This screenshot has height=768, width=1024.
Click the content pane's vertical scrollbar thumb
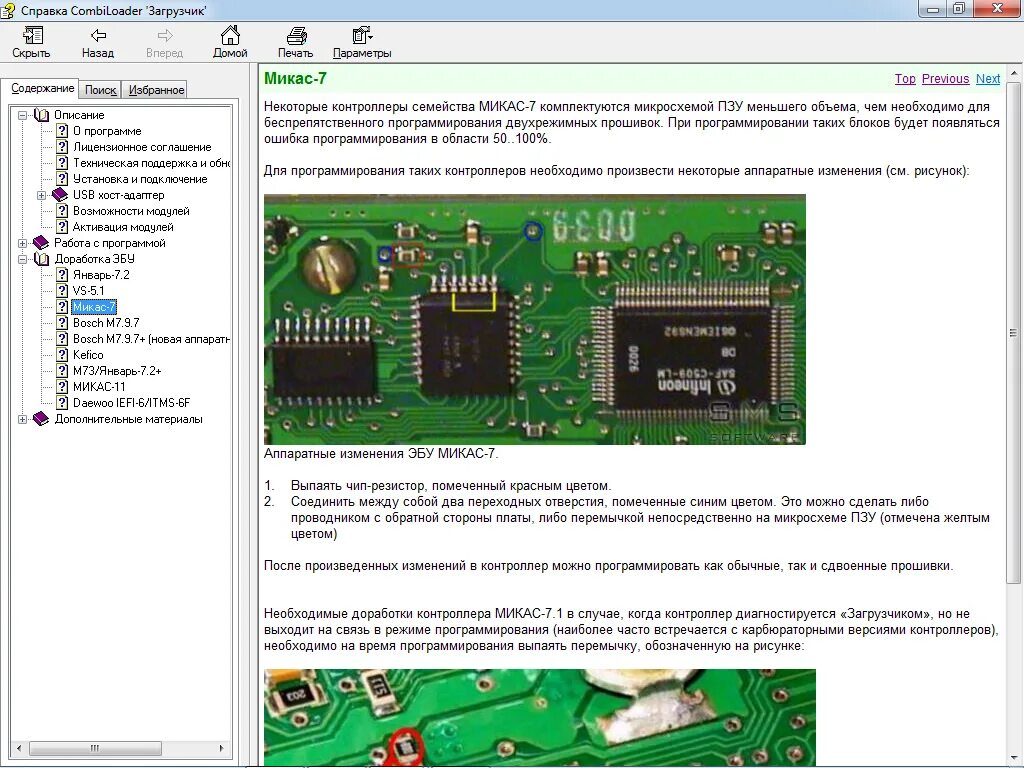coord(1014,333)
